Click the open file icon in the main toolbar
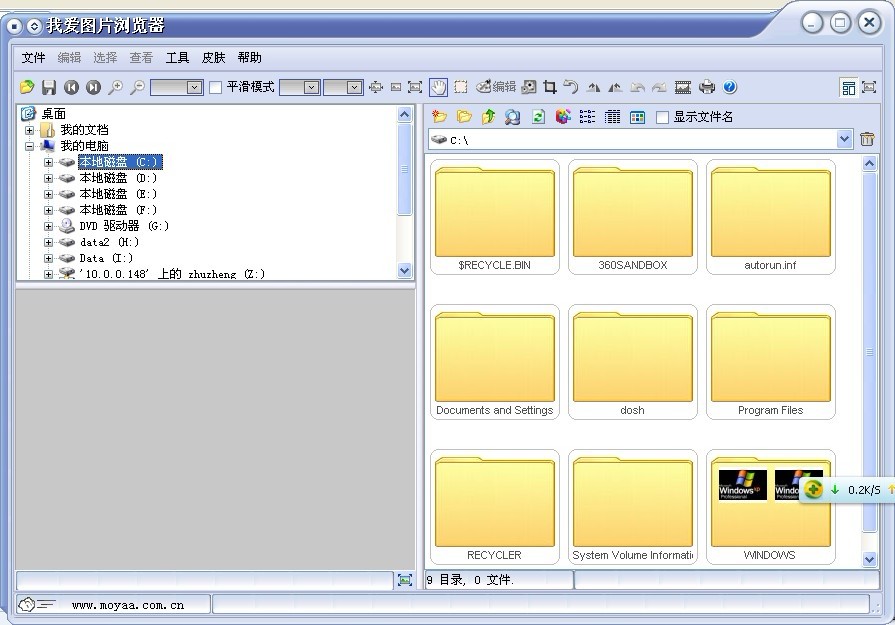 point(27,87)
